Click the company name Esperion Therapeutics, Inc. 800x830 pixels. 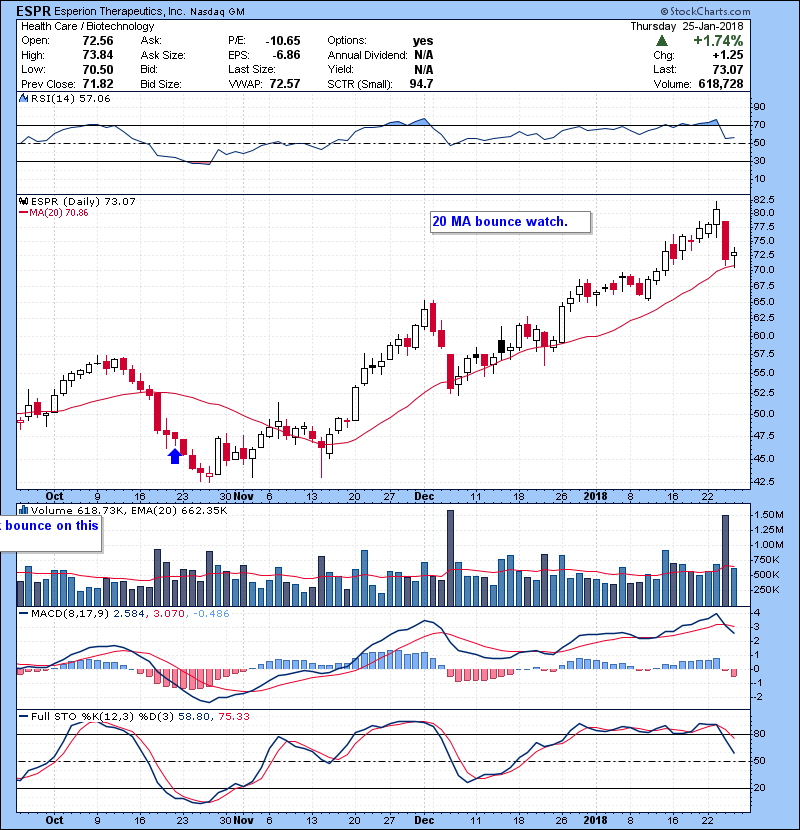(119, 12)
